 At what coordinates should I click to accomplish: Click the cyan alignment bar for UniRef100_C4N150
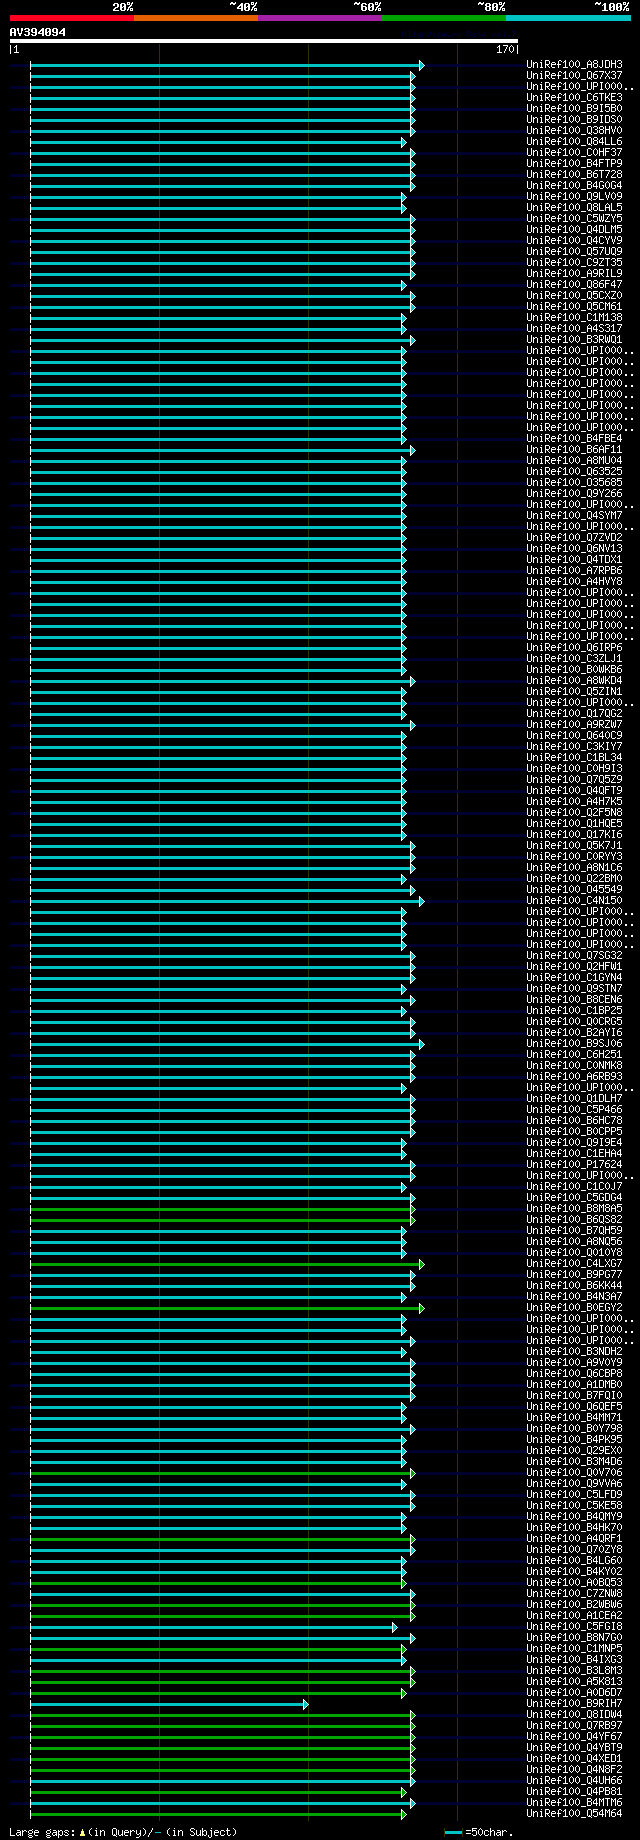227,901
